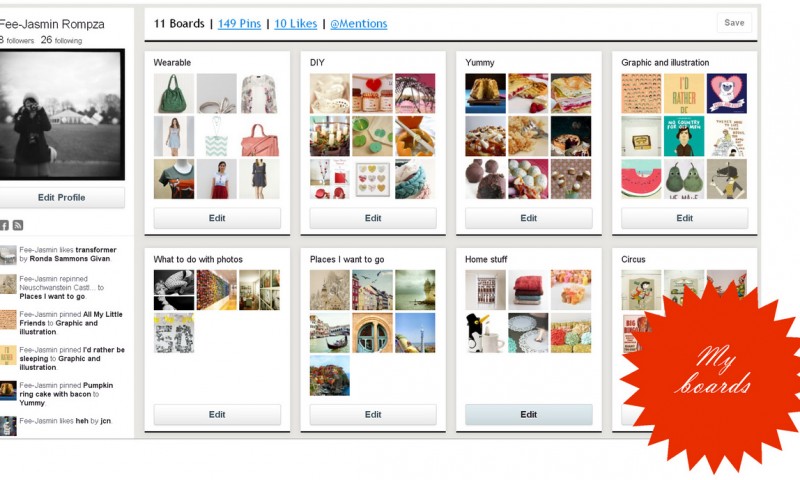The image size is (800, 480).
Task: Open the 'Pumpkin ring cake with bacon' link
Action: tap(66, 390)
